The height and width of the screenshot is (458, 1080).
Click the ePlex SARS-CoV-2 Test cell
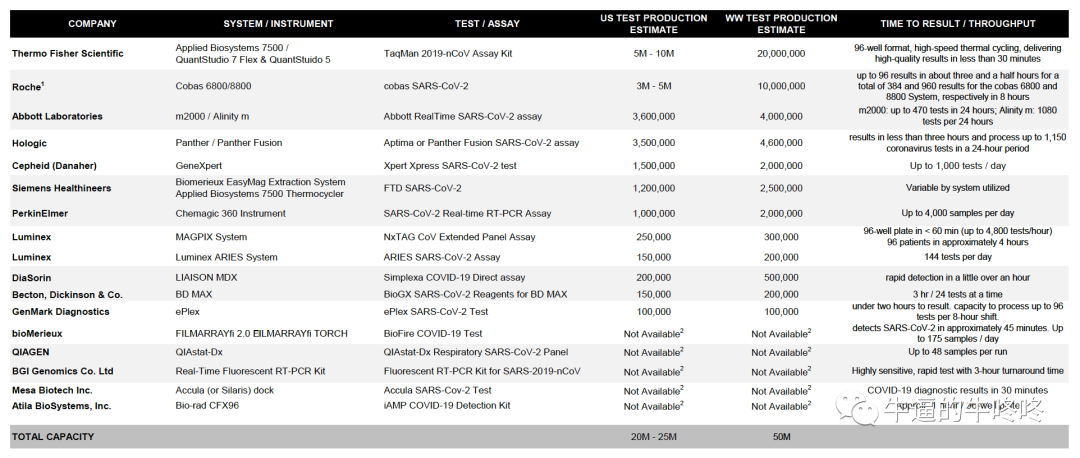[x=435, y=311]
